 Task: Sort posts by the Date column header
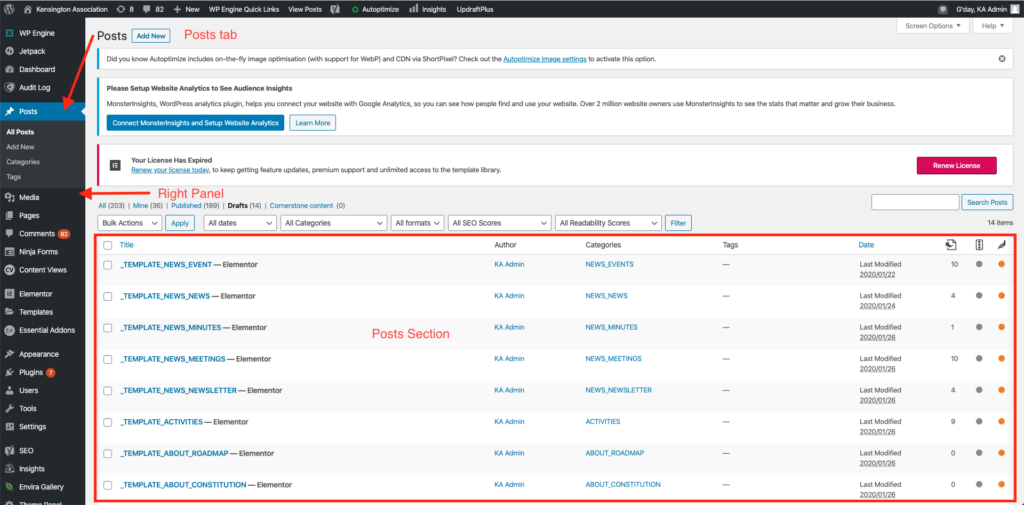point(866,245)
